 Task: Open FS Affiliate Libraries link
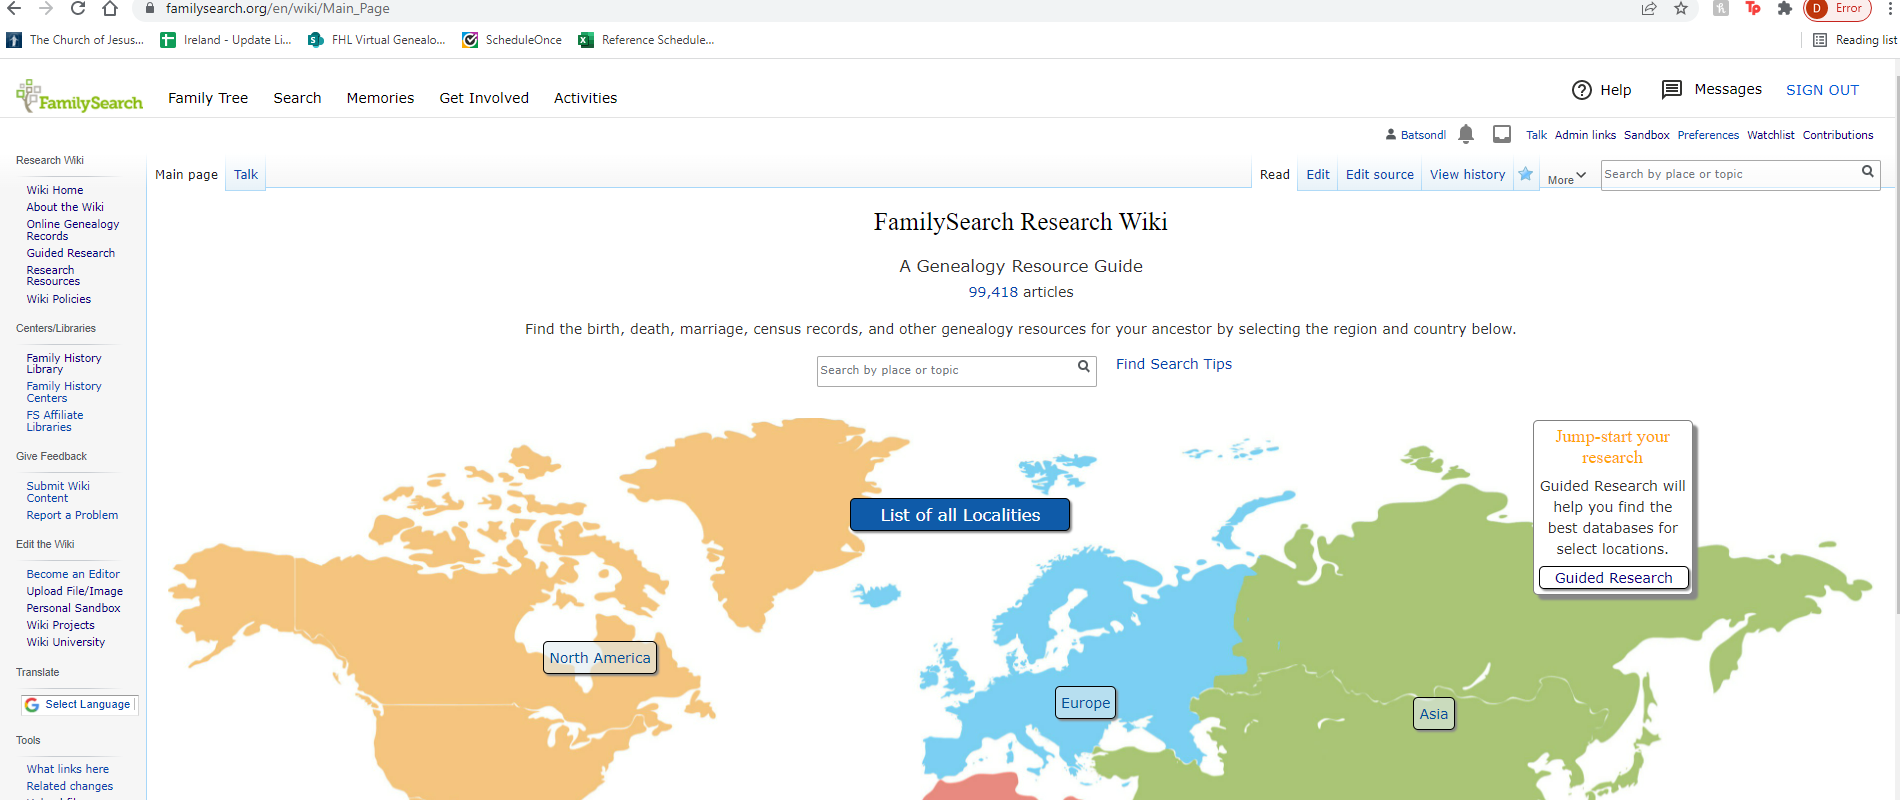click(55, 421)
